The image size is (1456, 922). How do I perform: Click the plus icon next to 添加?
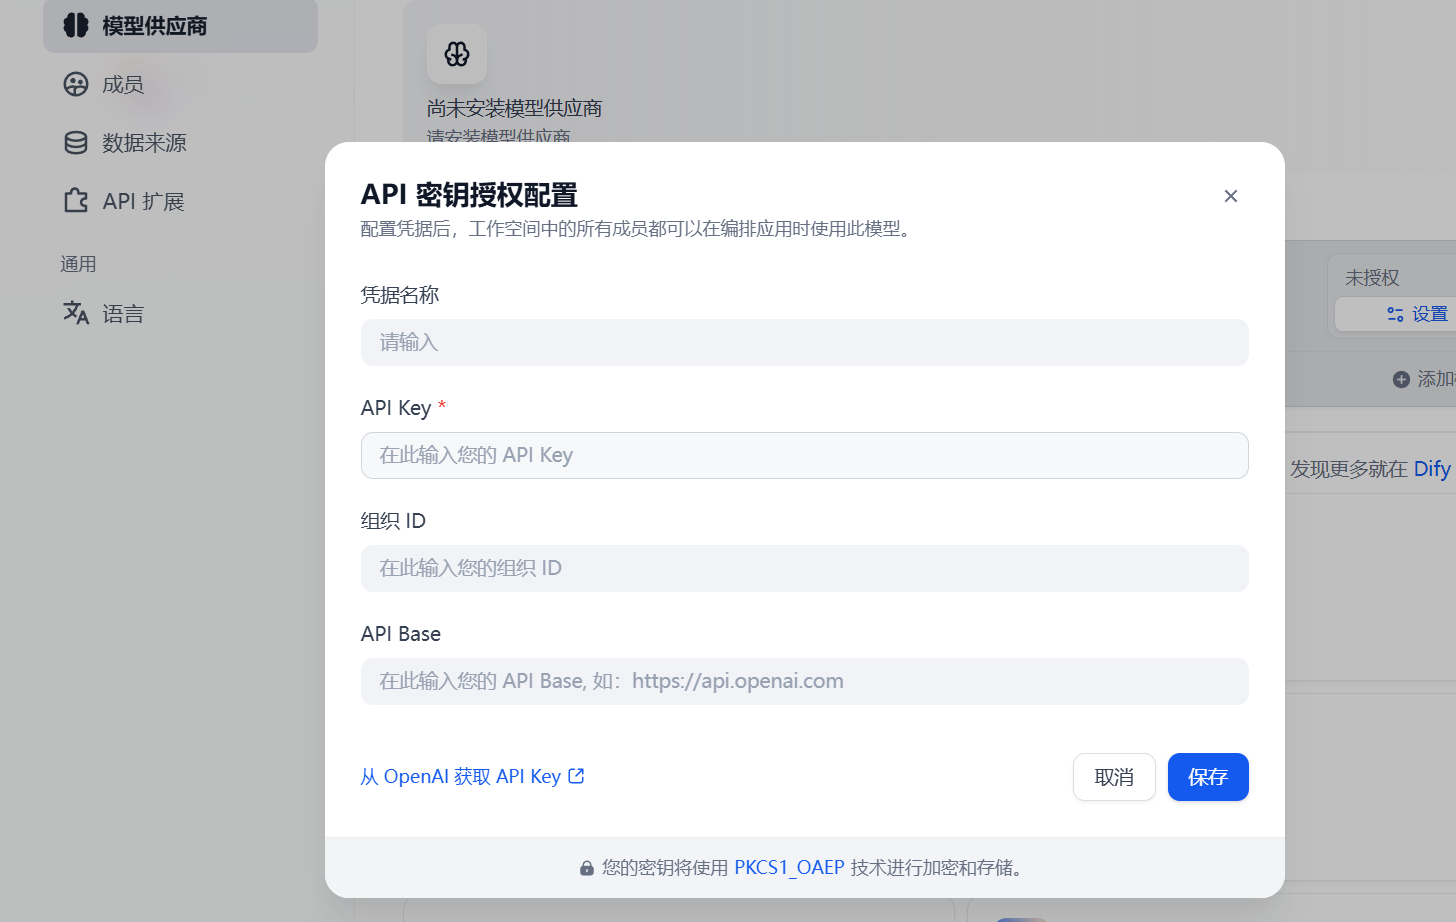point(1402,378)
